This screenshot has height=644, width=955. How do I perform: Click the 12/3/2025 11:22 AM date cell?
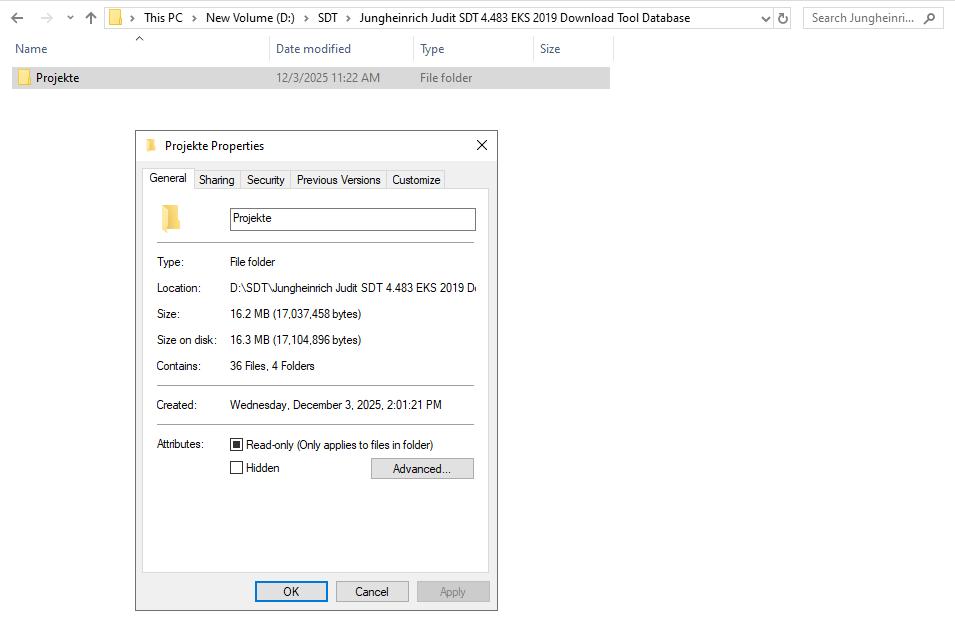click(x=328, y=78)
